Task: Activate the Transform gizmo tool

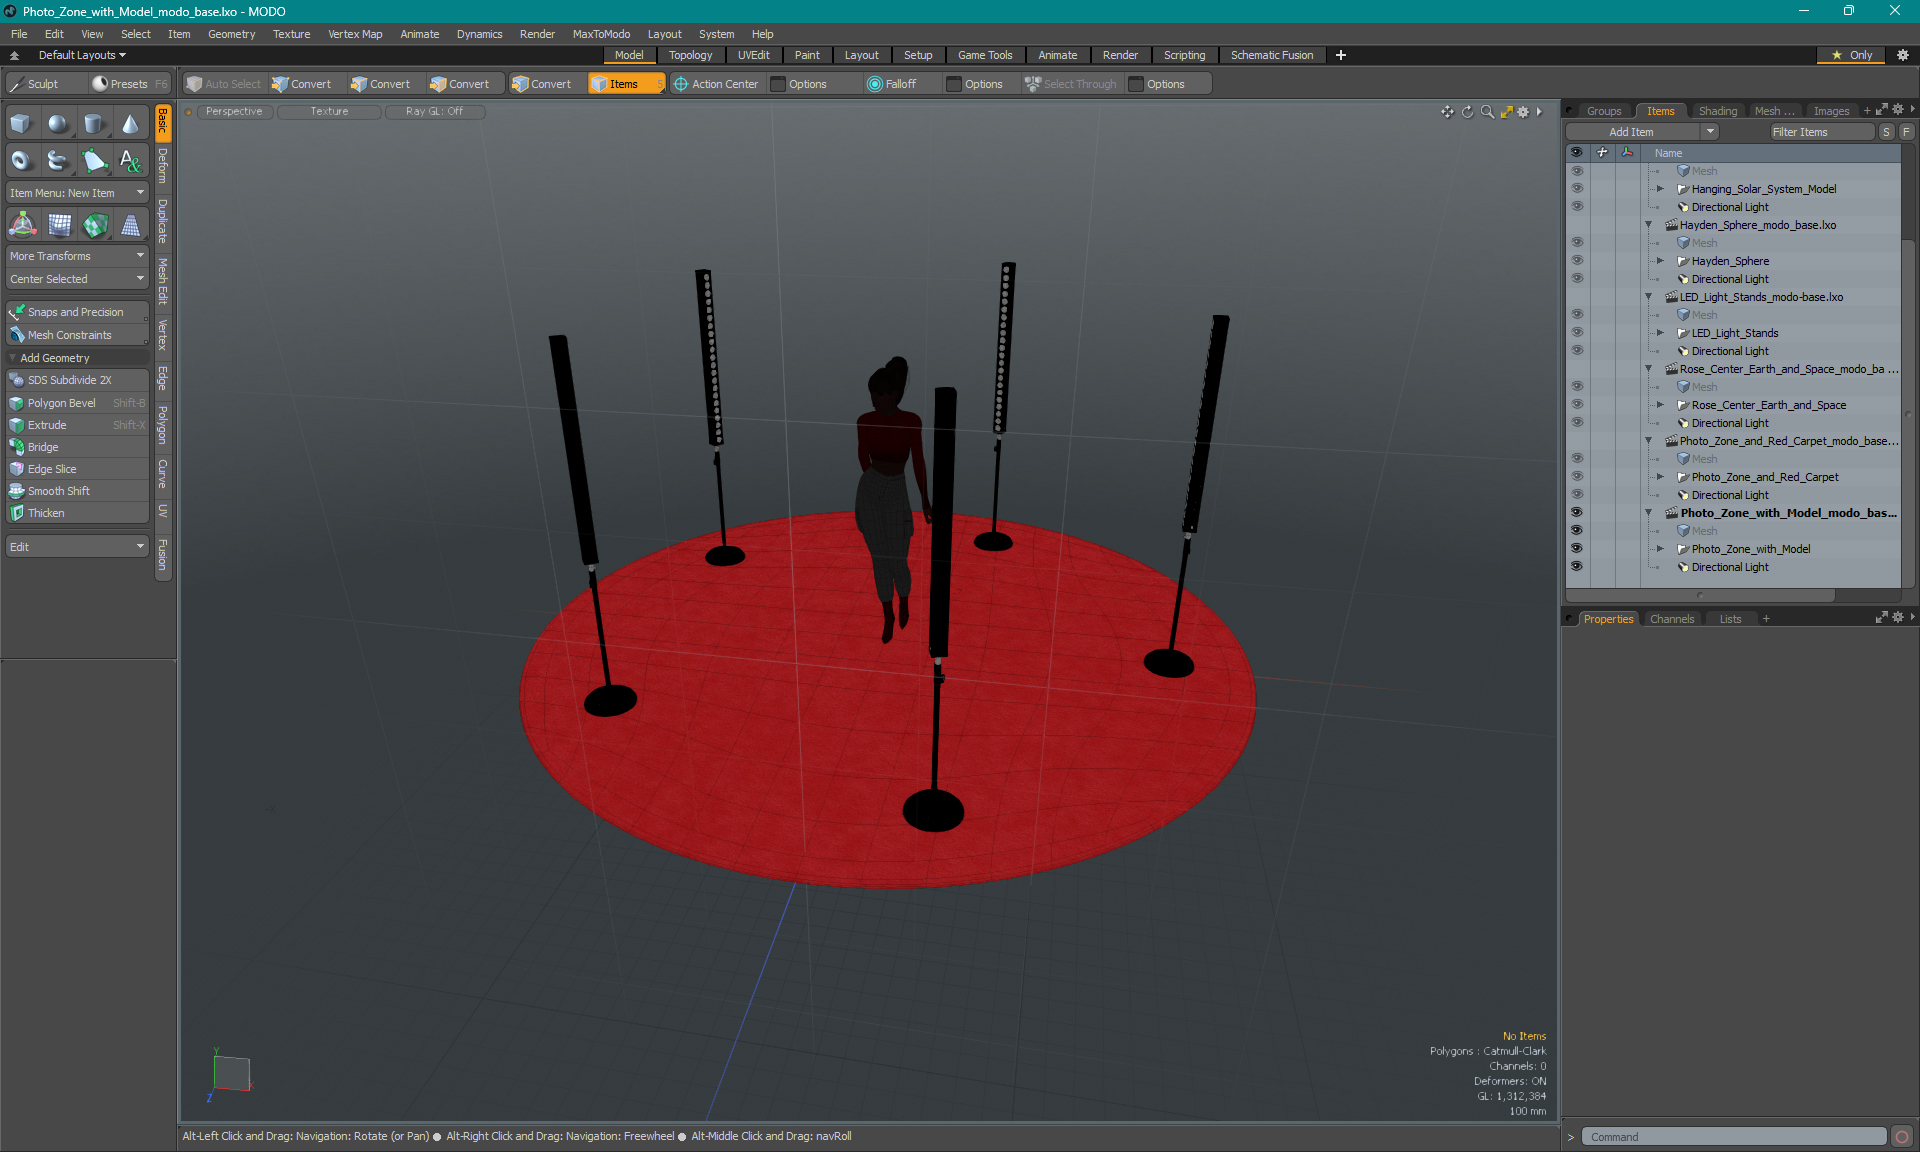Action: 22,226
